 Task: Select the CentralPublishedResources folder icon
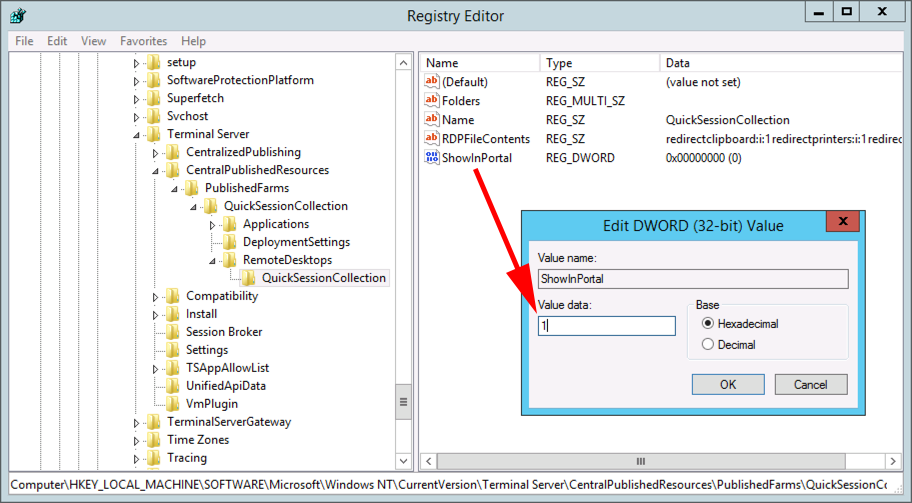pyautogui.click(x=173, y=170)
